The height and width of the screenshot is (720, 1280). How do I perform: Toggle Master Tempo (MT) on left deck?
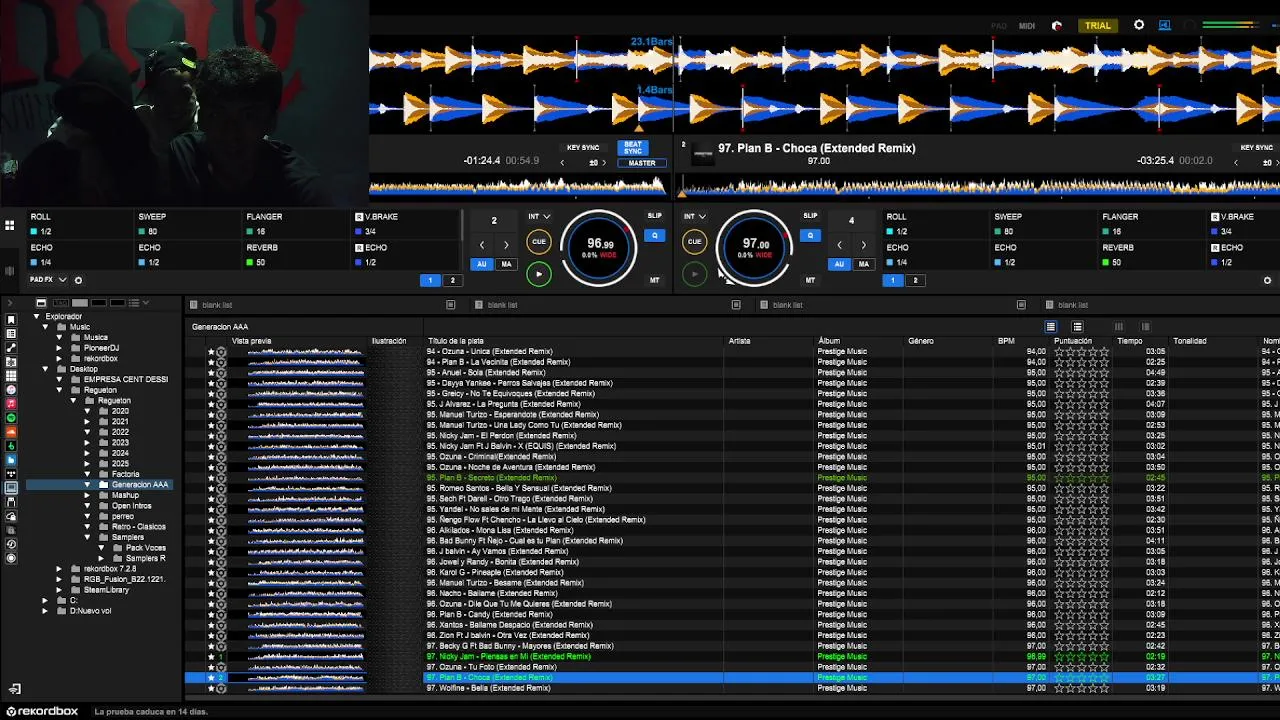[654, 280]
